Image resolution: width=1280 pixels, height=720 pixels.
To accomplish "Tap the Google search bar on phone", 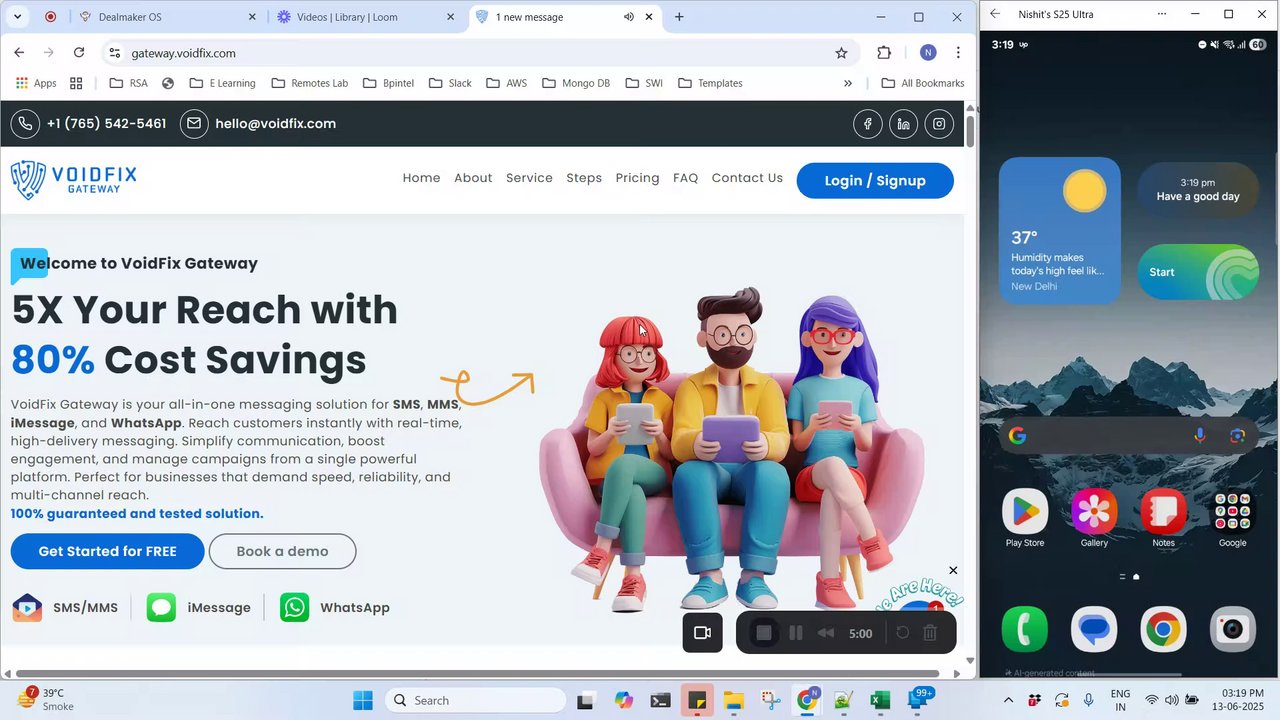I will click(1128, 436).
